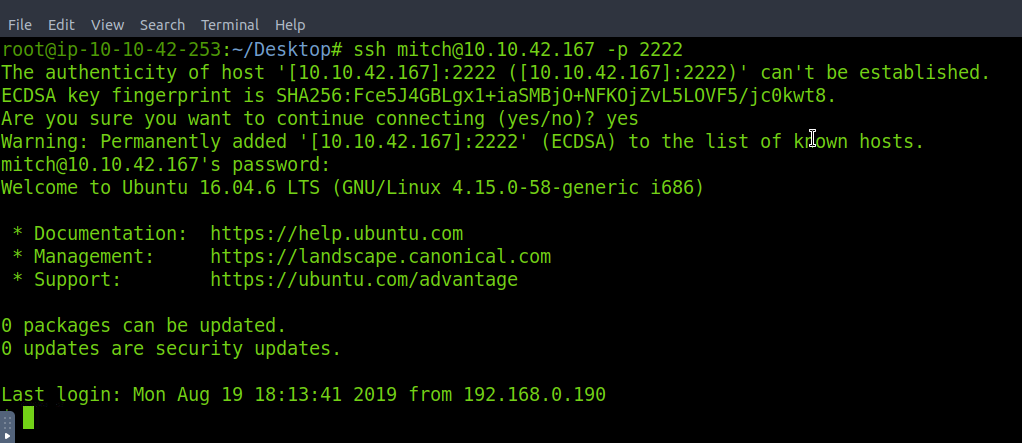Click the "0 updates are security updates" line
This screenshot has height=443, width=1022.
coord(171,349)
